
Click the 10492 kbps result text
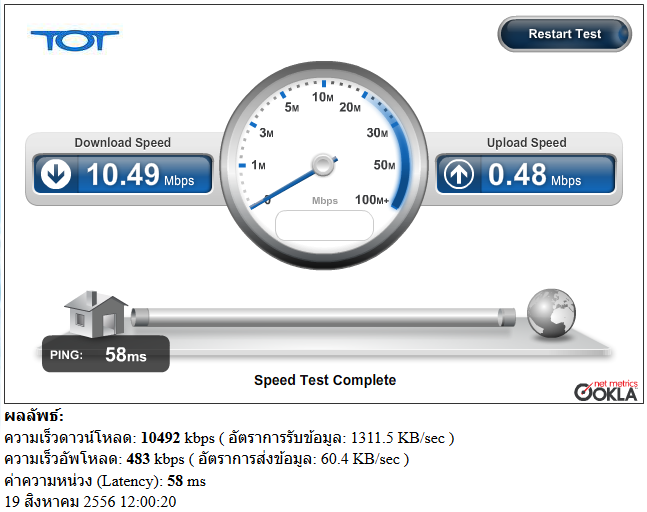(178, 438)
